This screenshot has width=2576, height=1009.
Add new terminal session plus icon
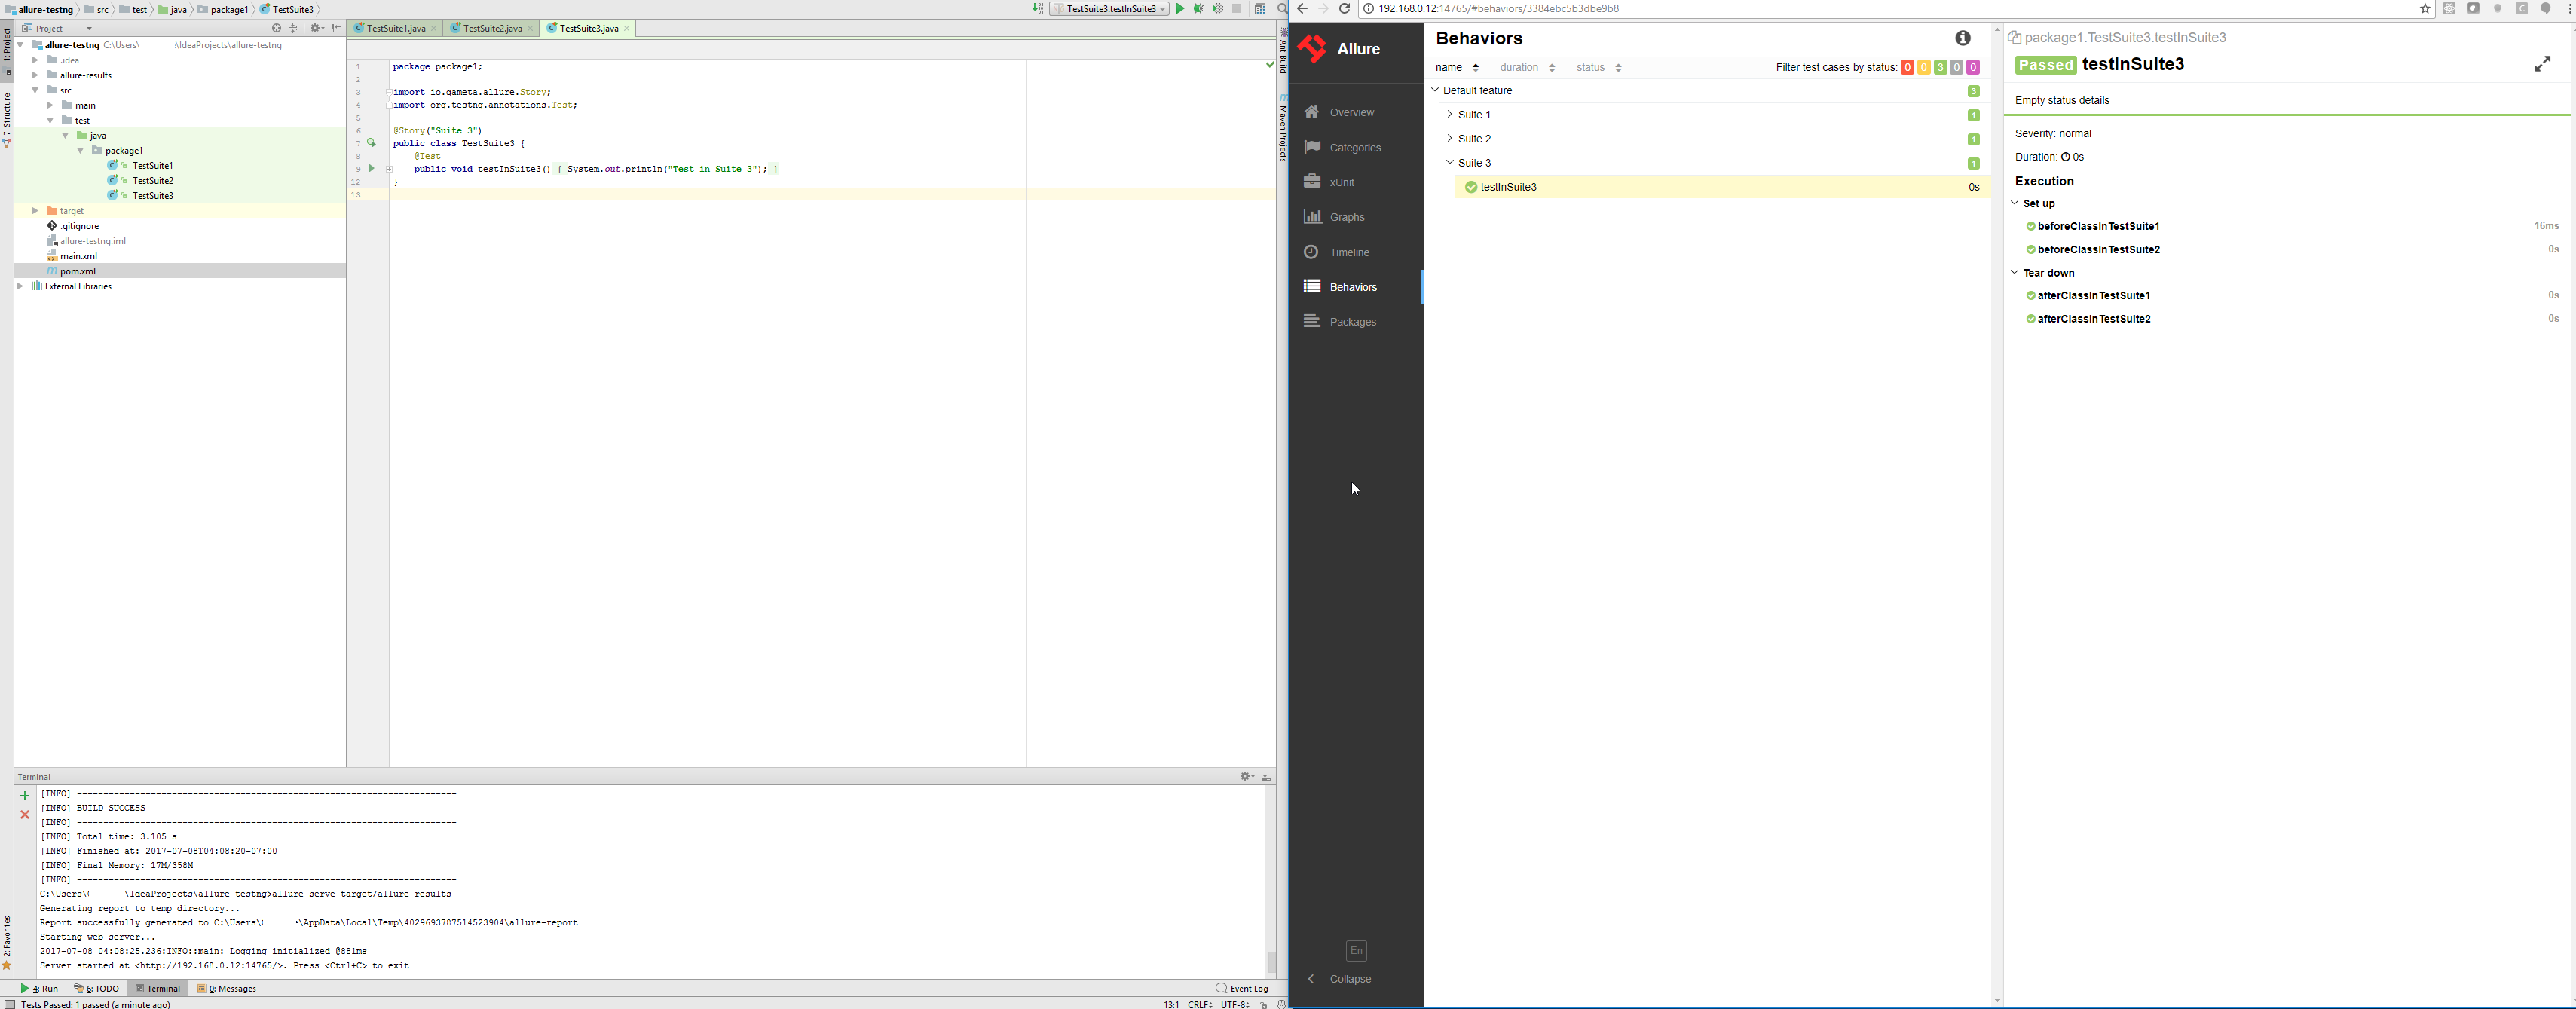coord(25,796)
